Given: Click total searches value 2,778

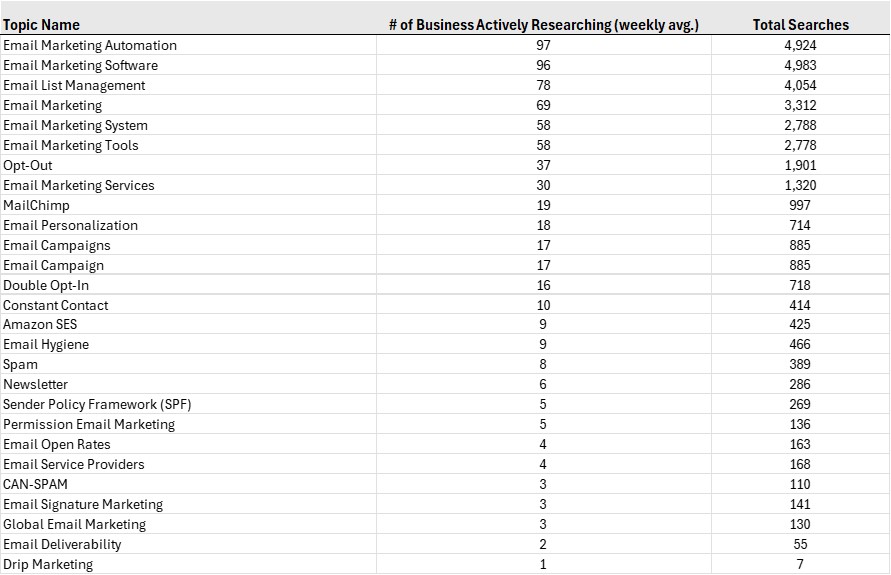Looking at the screenshot, I should coord(800,145).
